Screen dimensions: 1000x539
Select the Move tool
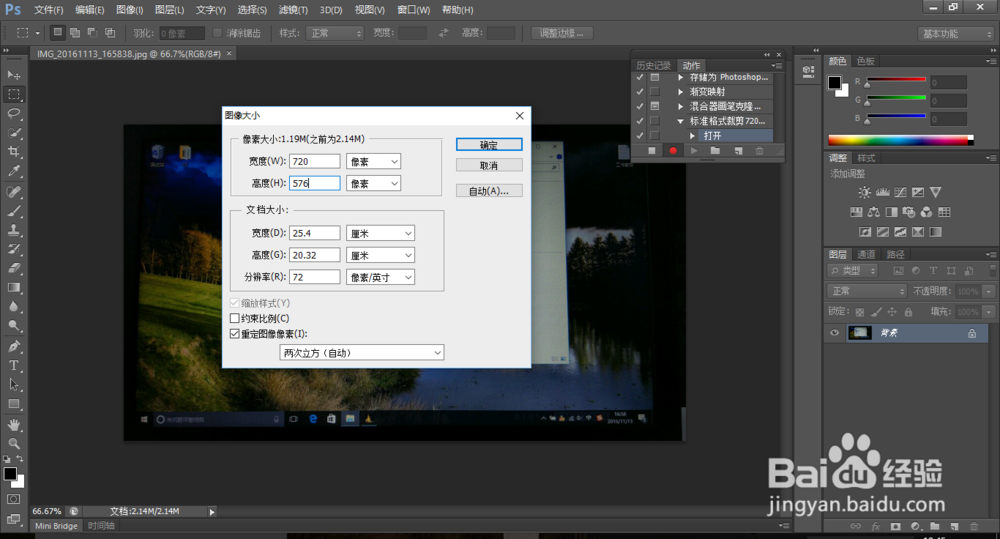tap(13, 75)
